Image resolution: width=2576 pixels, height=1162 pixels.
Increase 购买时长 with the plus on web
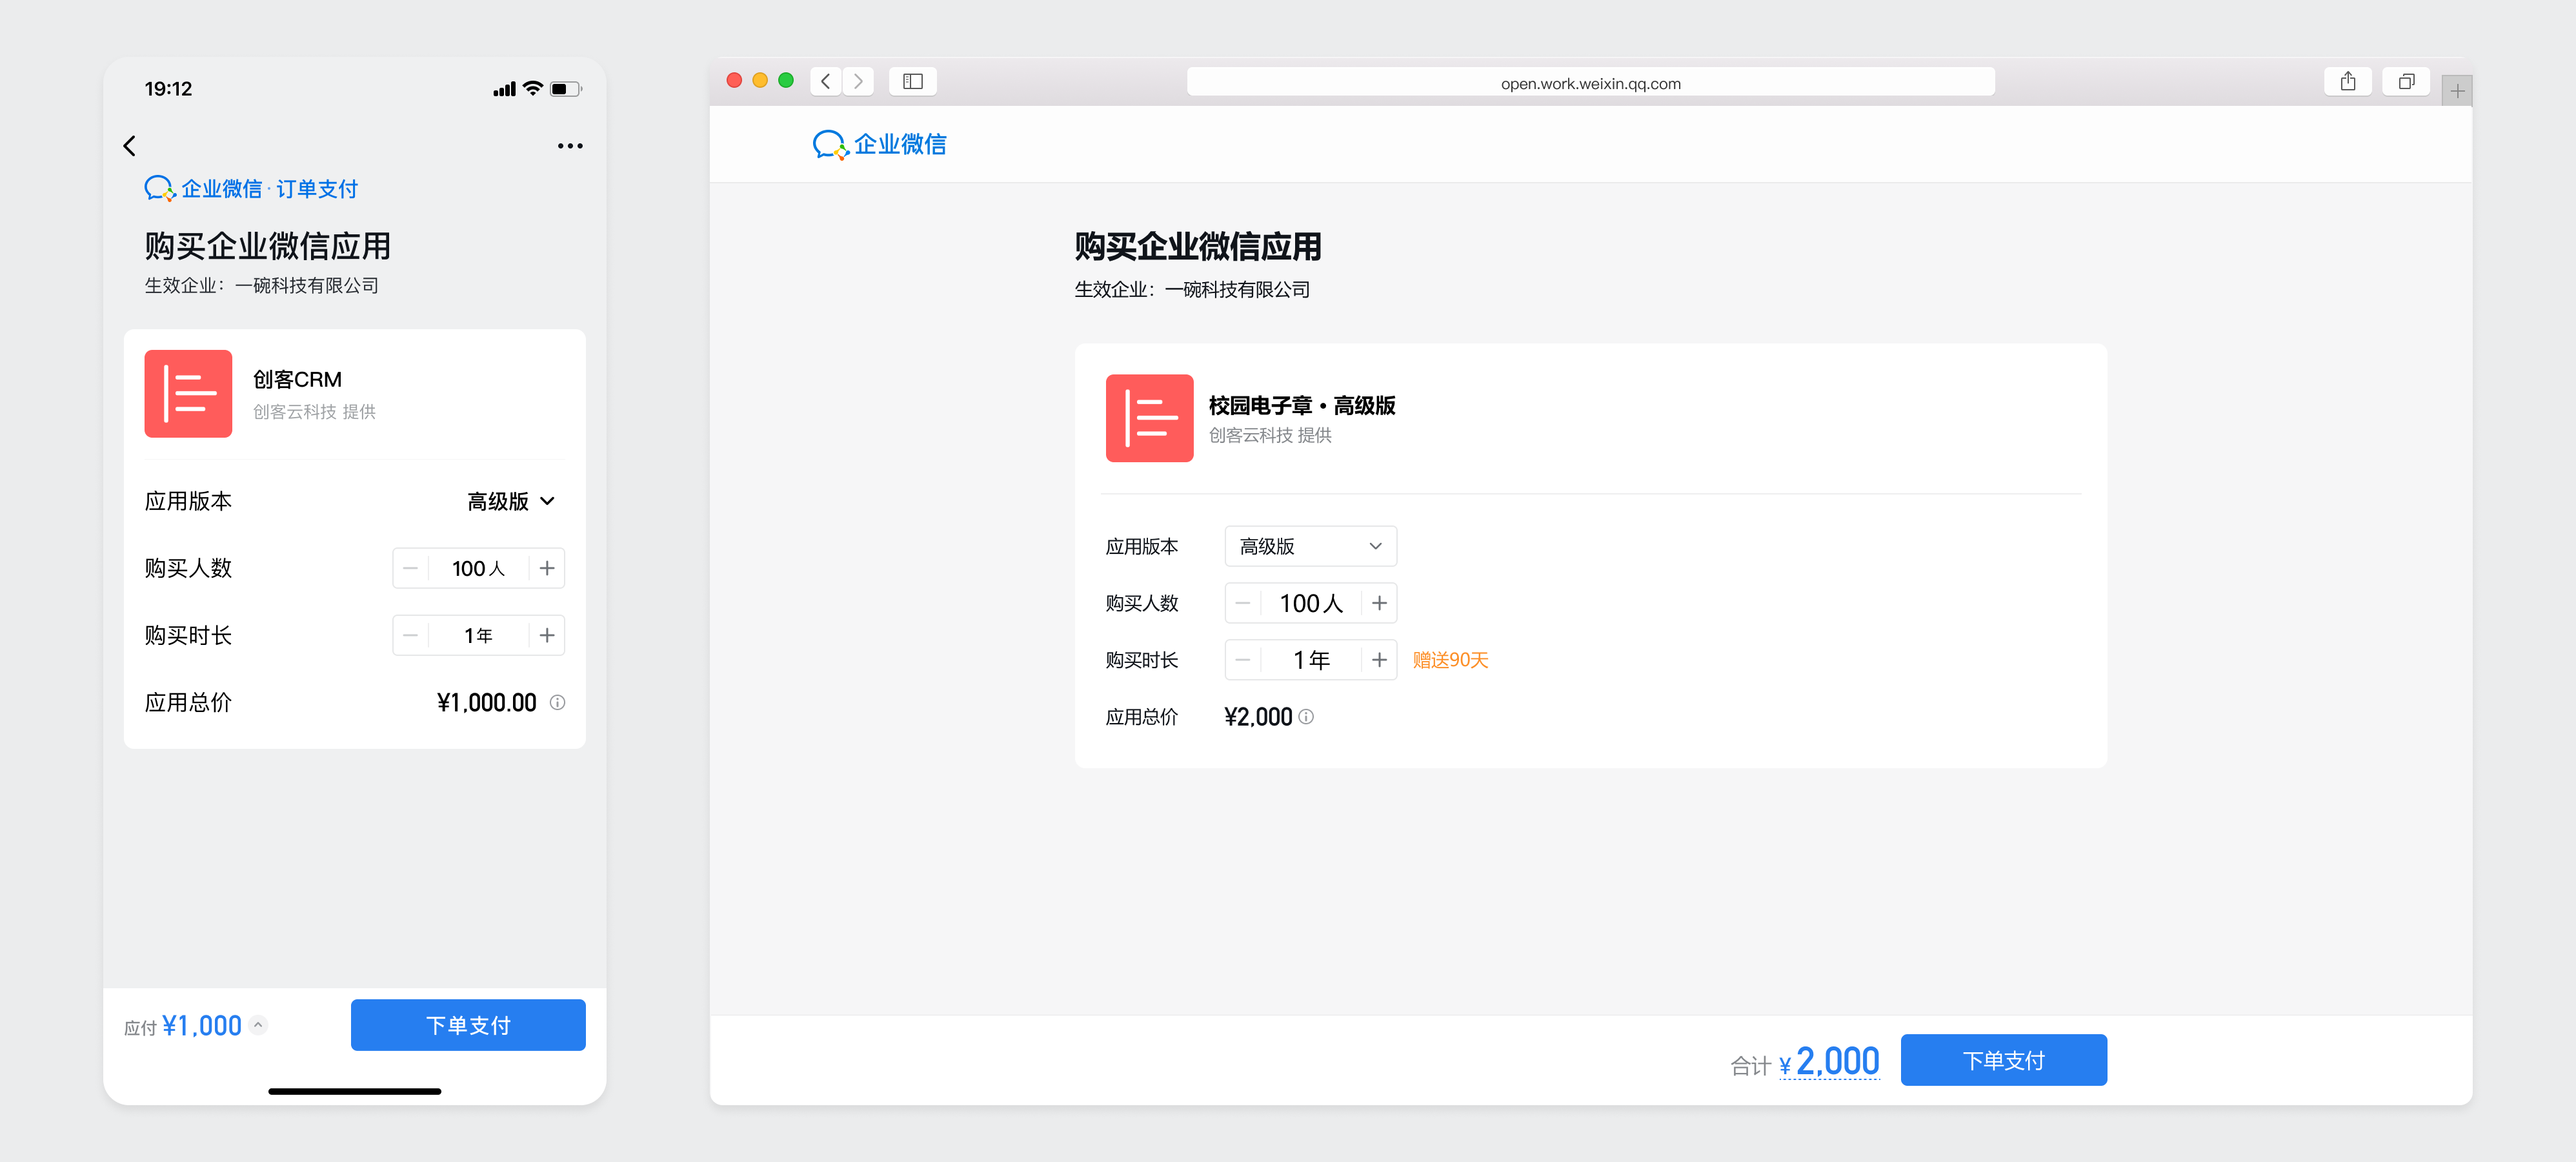click(x=1379, y=660)
